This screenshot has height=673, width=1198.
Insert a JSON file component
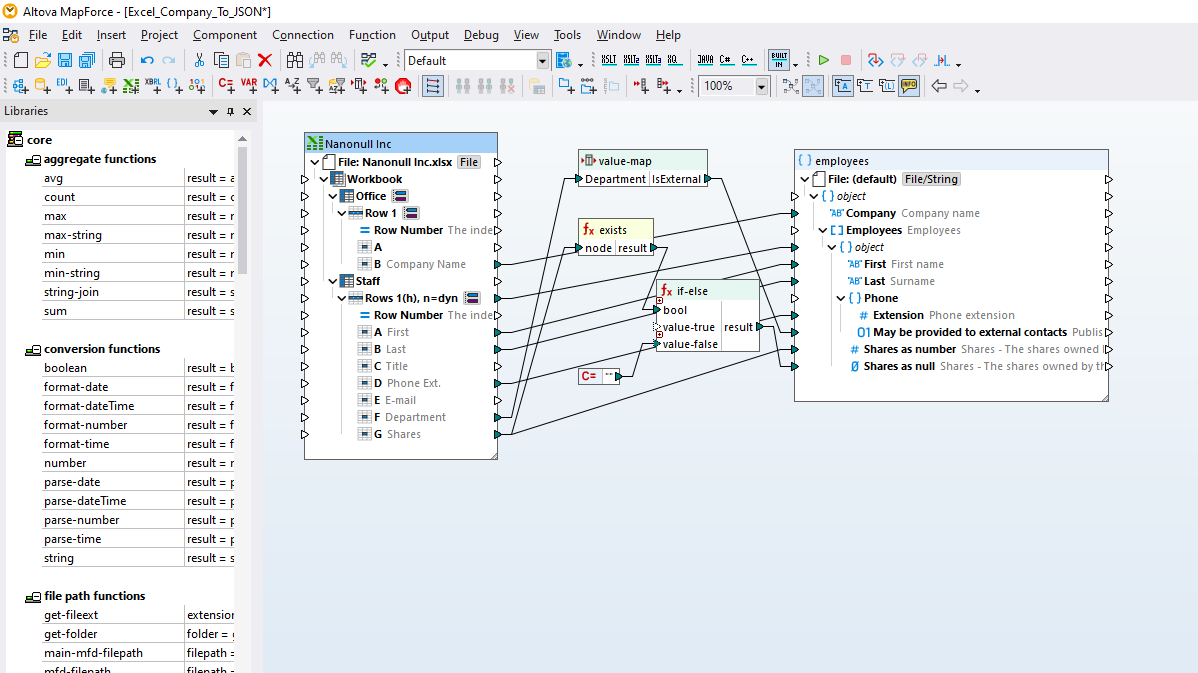click(172, 85)
